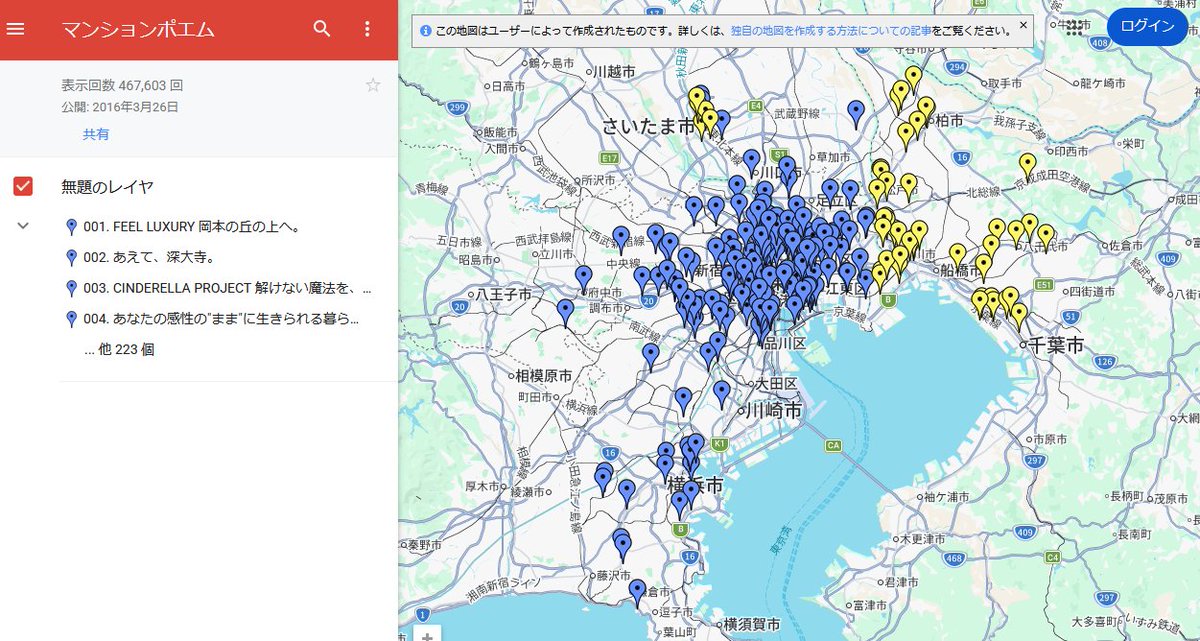Click the info icon in the notice banner
This screenshot has height=641, width=1200.
pyautogui.click(x=425, y=31)
